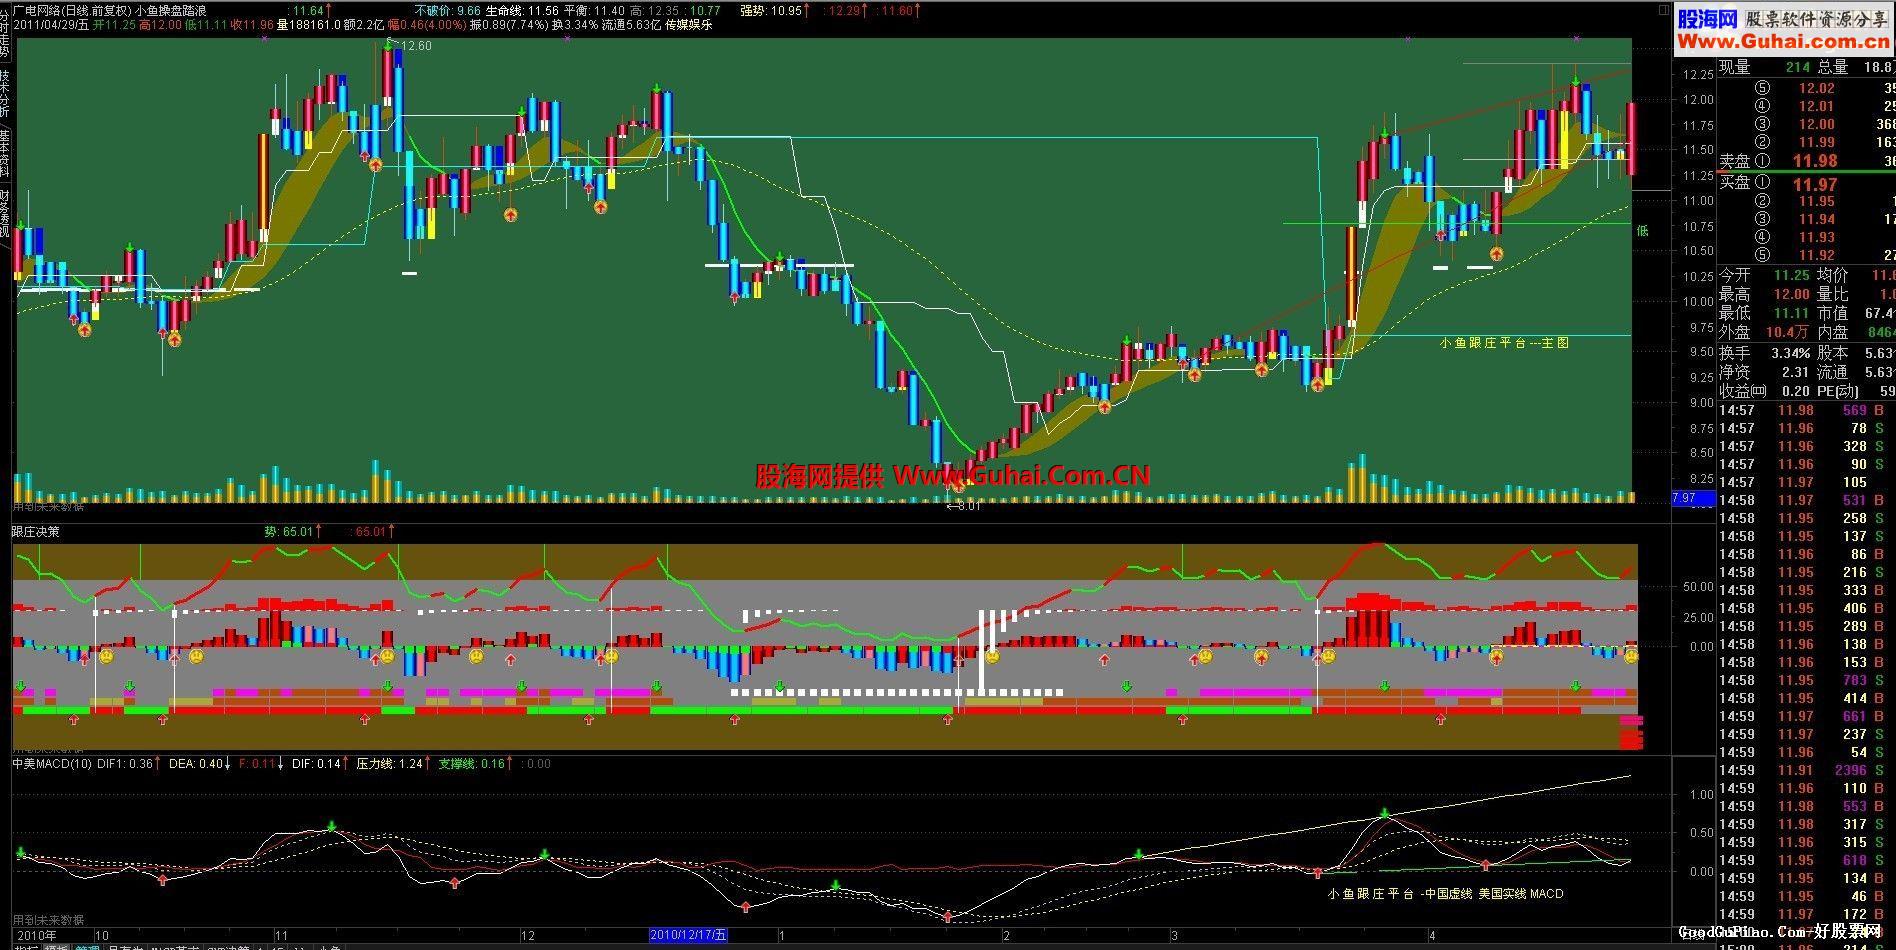Click the 净资 2.31 field
The width and height of the screenshot is (1896, 950).
(x=1765, y=372)
